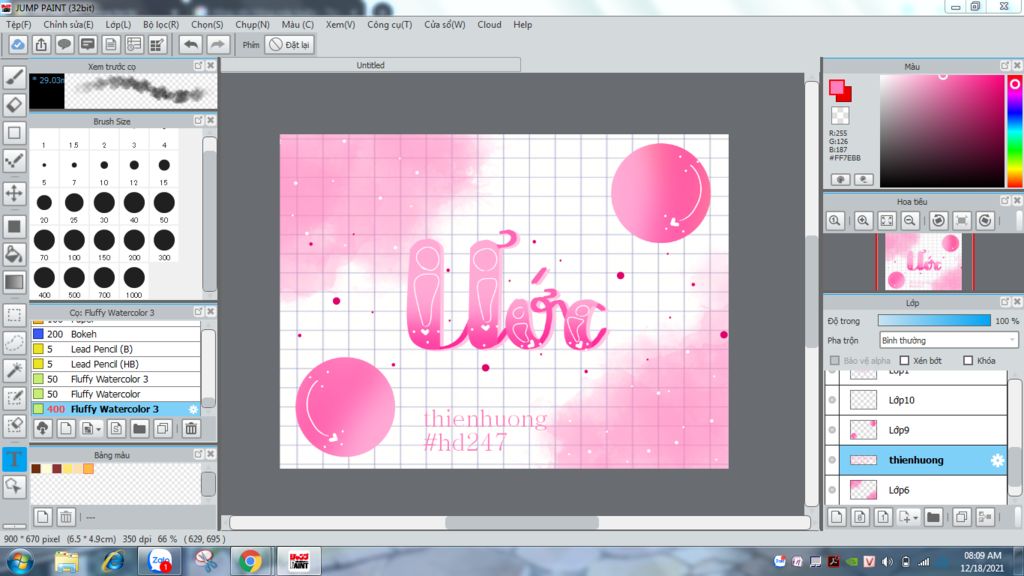The height and width of the screenshot is (576, 1024).
Task: Open the Tệp(F) menu
Action: [18, 25]
